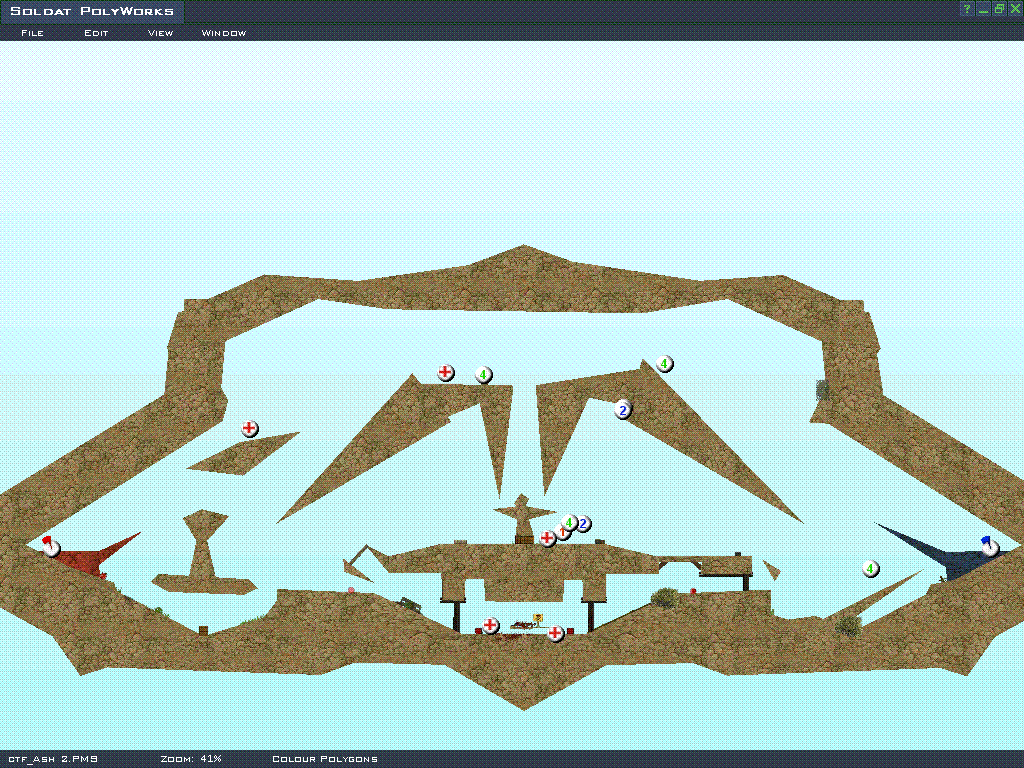Select the green 4 spawn at top-right peak
Viewport: 1024px width, 768px height.
664,364
